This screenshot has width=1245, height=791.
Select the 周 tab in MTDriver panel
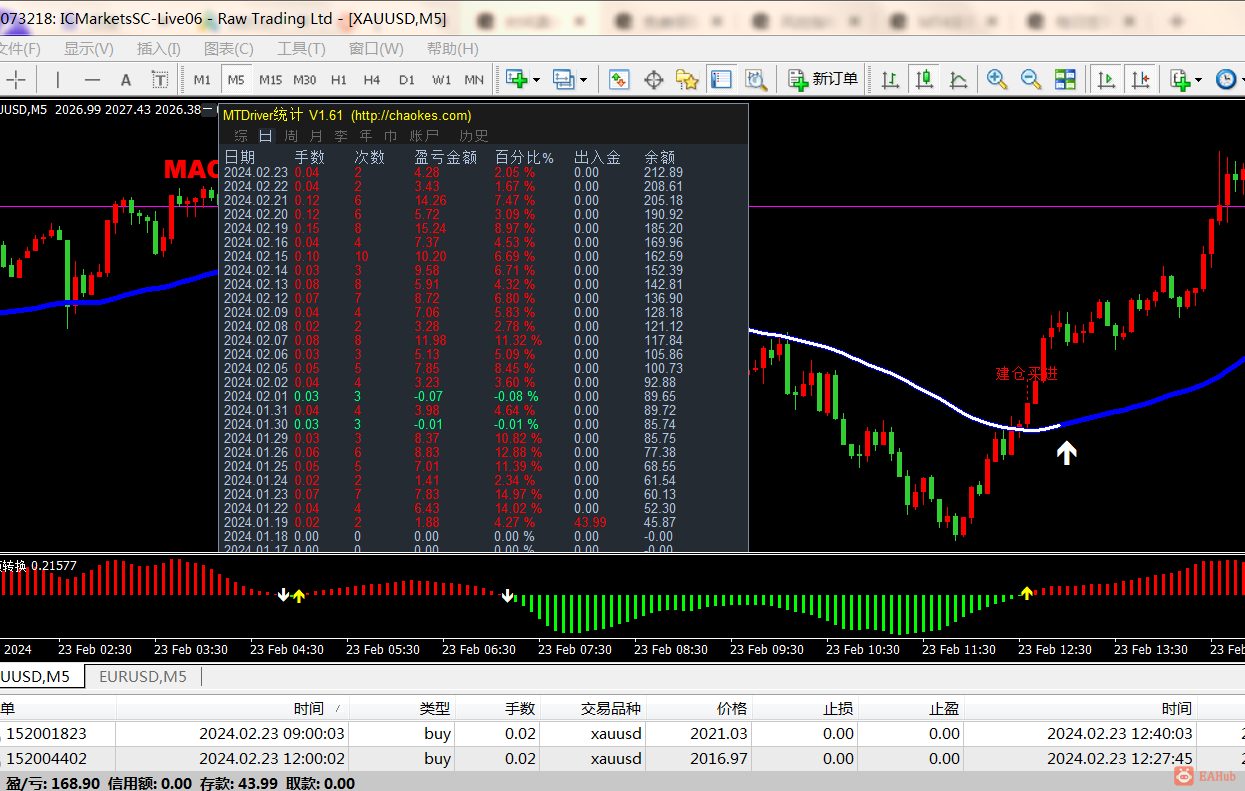point(291,135)
